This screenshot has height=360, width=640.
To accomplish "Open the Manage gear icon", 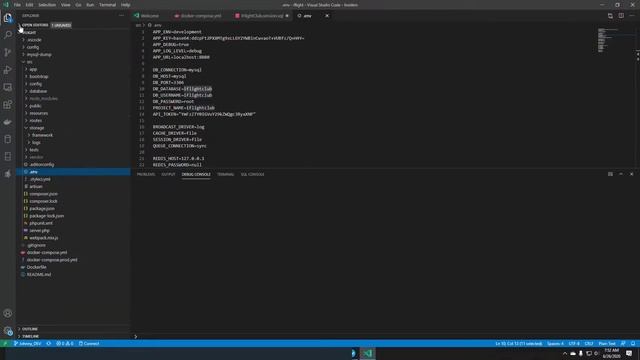I will click(8, 331).
